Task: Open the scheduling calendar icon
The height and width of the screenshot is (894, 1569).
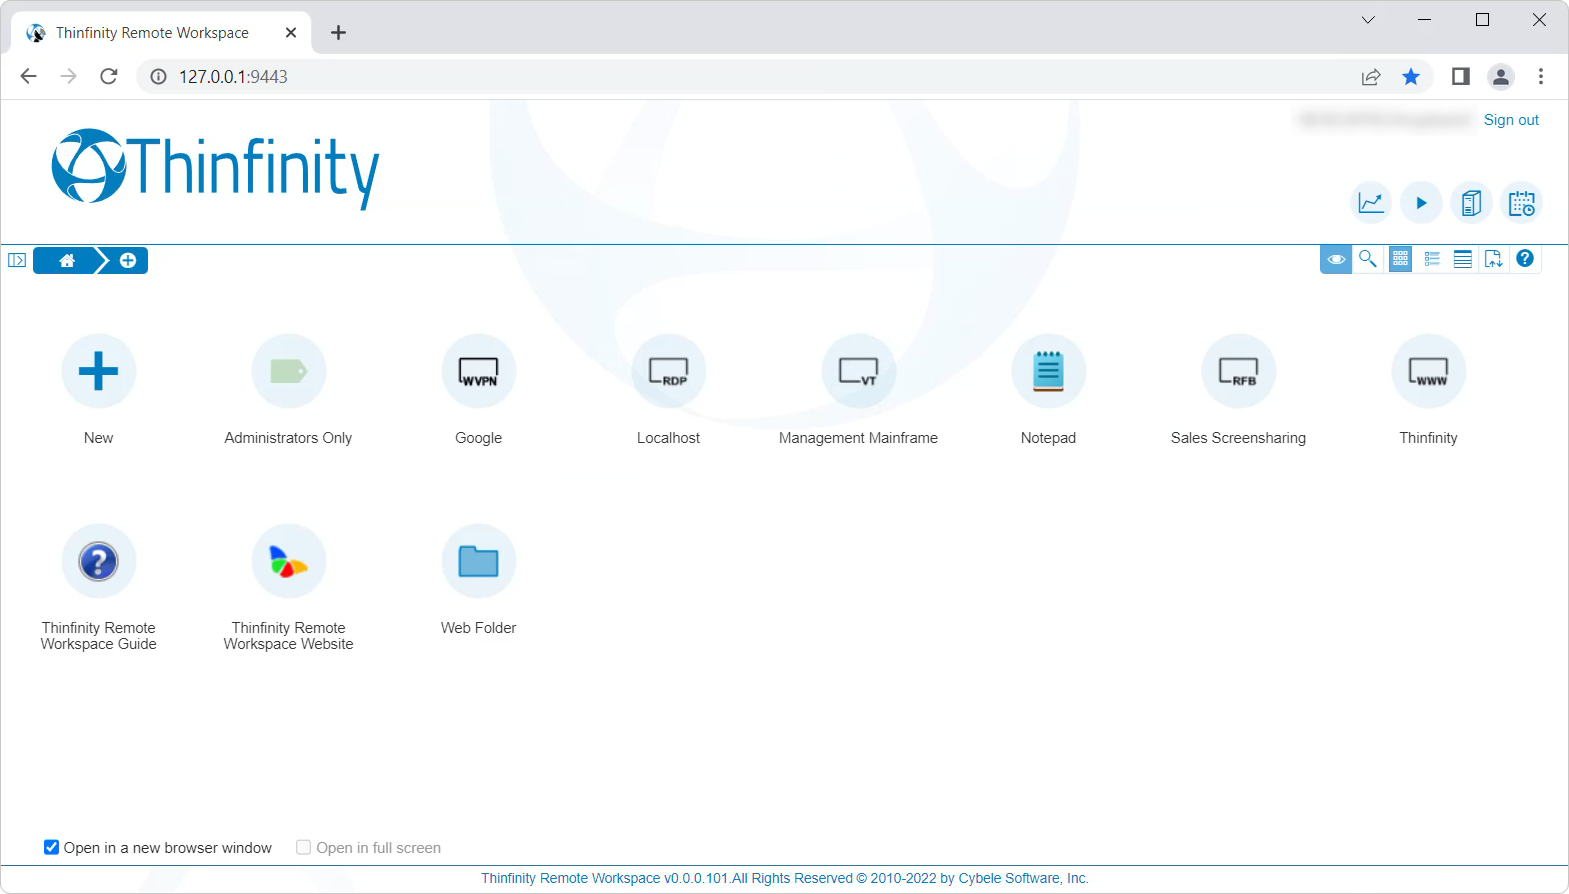Action: [1521, 203]
